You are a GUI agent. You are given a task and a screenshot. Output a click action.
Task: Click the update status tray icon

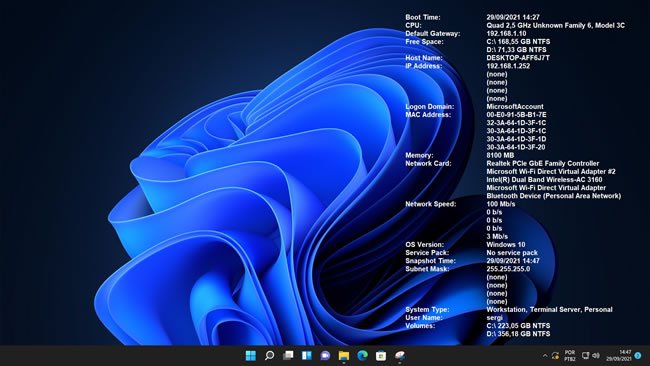tap(555, 356)
